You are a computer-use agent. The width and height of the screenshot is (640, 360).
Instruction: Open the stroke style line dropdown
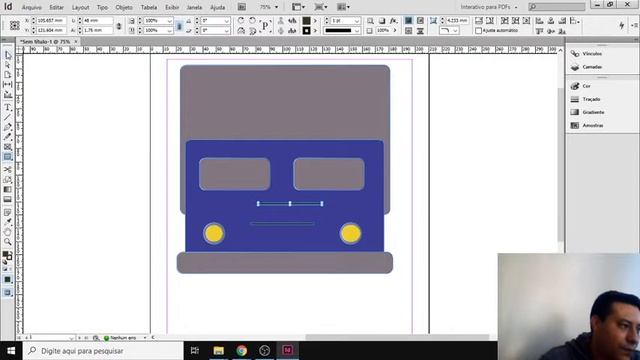pos(357,31)
